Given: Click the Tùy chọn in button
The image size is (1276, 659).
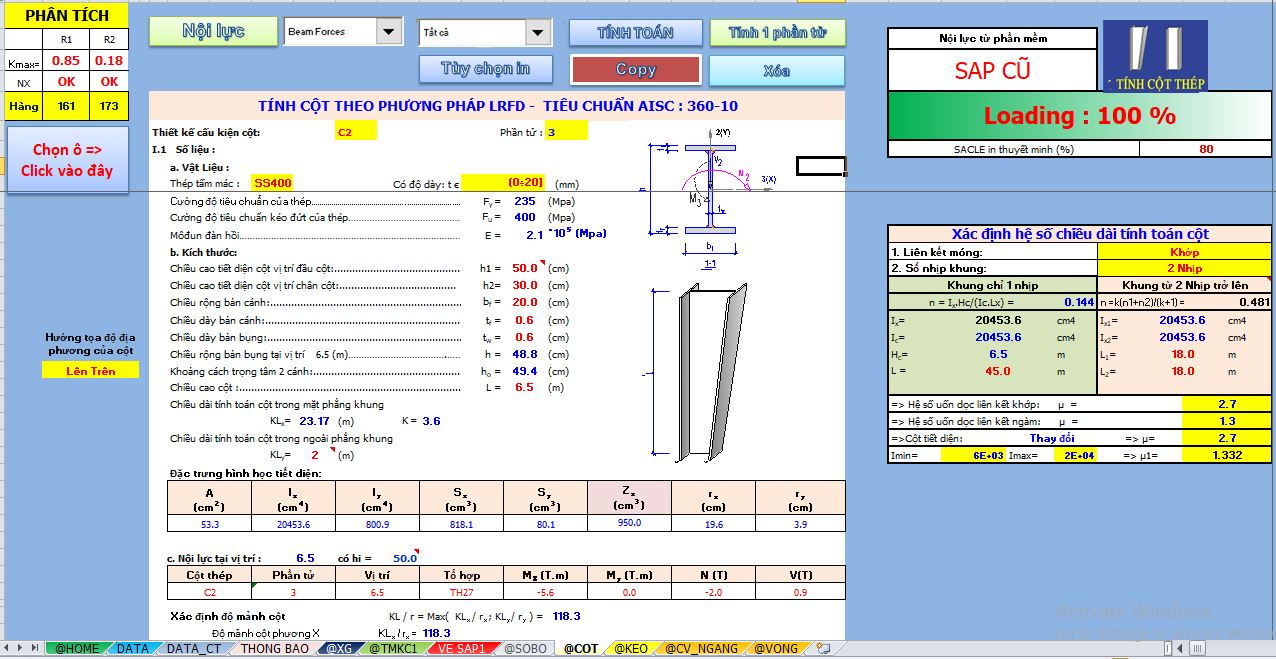Looking at the screenshot, I should pyautogui.click(x=486, y=69).
